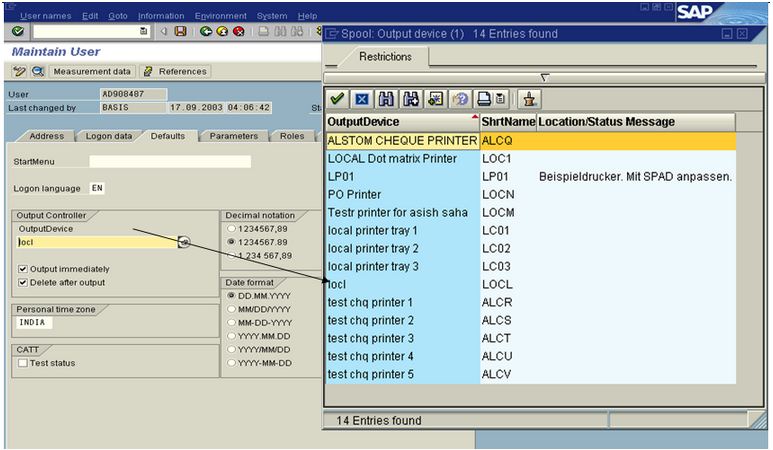773x450 pixels.
Task: Switch to the Parameters tab
Action: click(234, 136)
